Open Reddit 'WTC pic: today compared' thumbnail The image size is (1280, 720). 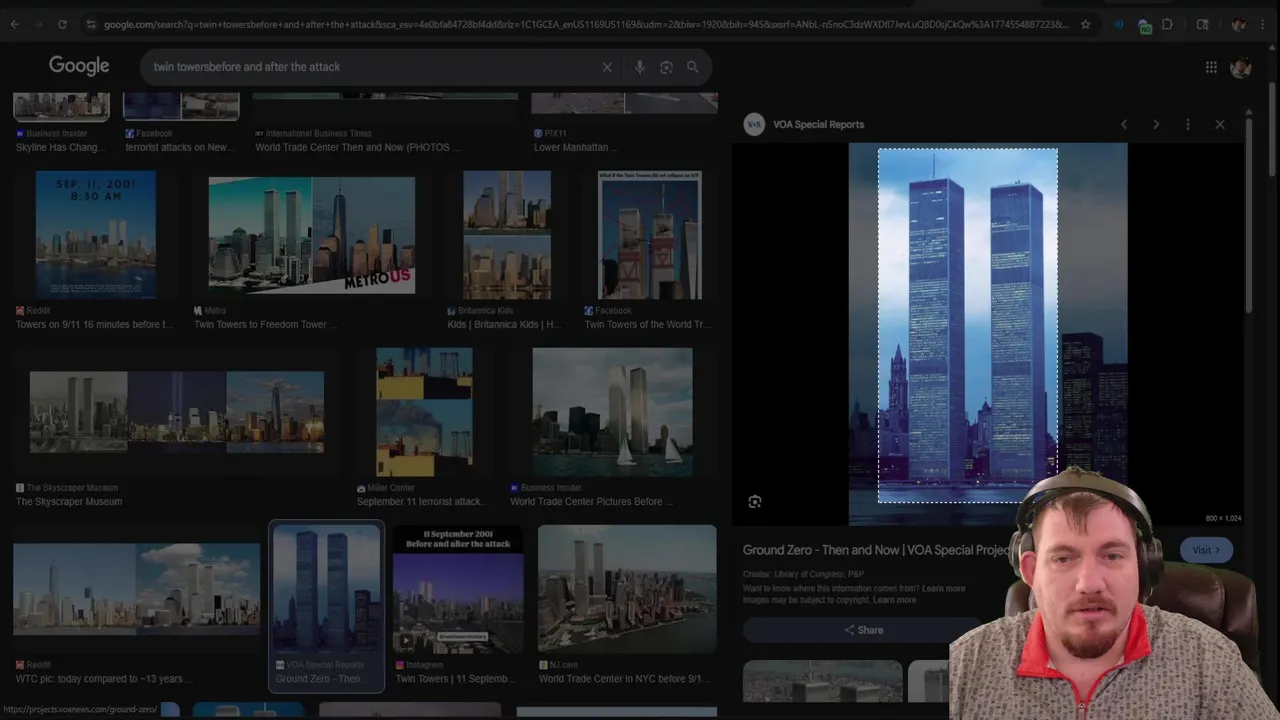click(x=136, y=589)
